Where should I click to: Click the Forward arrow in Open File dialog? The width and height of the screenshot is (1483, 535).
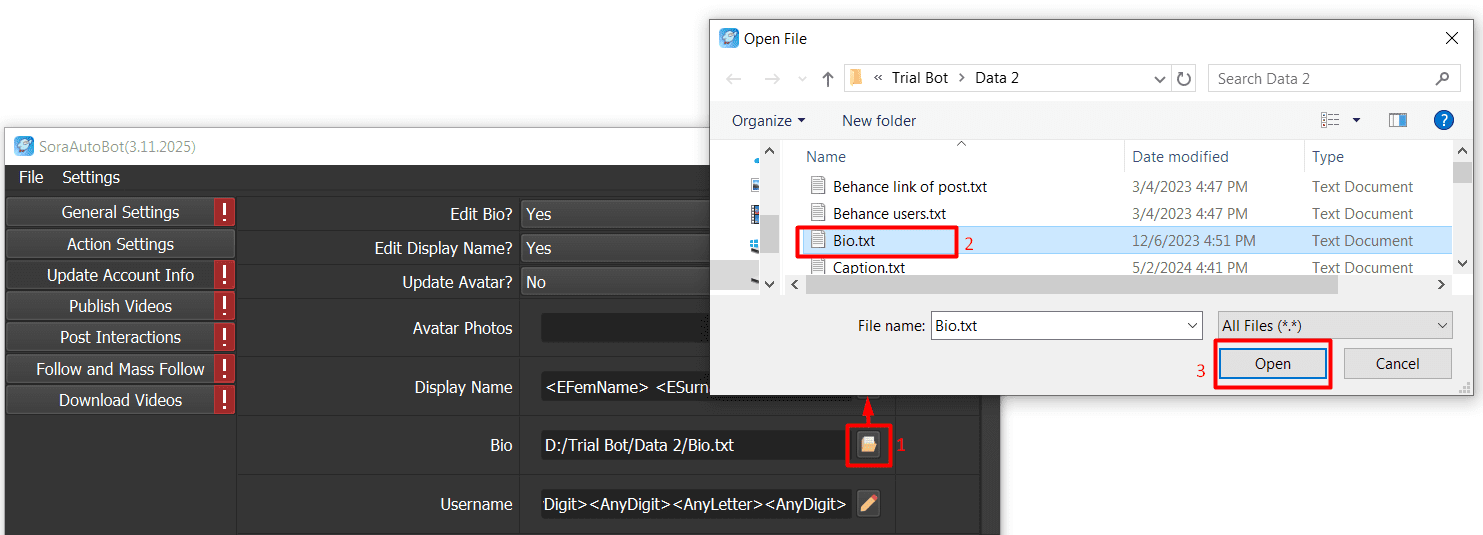(771, 78)
